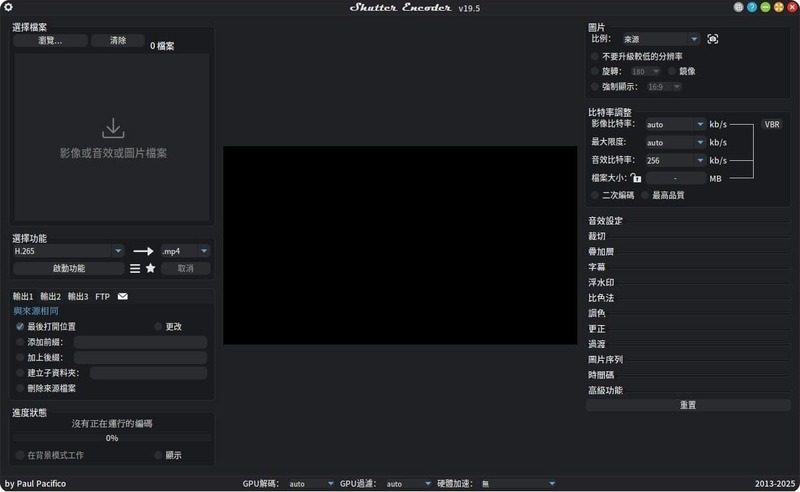
Task: Open the 比例 來源 dropdown
Action: 661,39
